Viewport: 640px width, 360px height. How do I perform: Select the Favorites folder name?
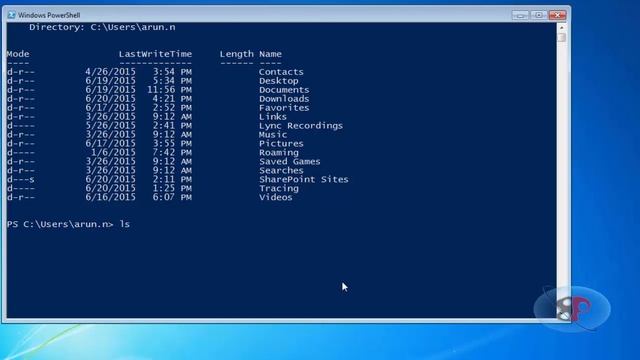(x=284, y=108)
